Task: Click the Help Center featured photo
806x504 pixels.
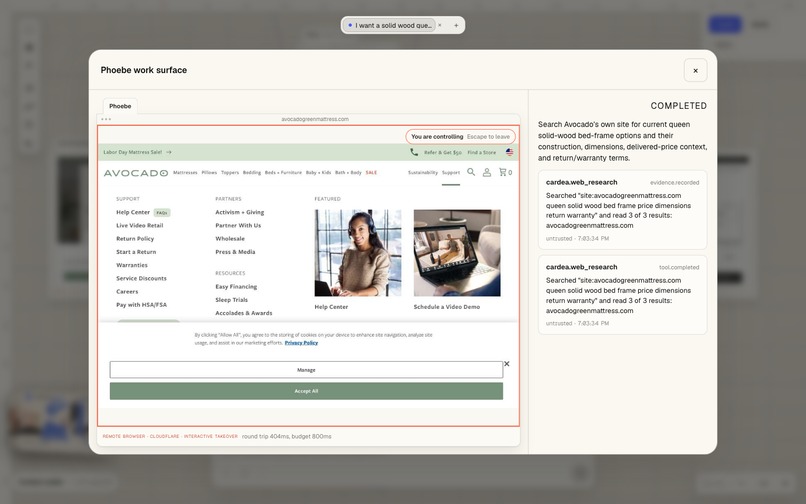Action: tap(358, 253)
